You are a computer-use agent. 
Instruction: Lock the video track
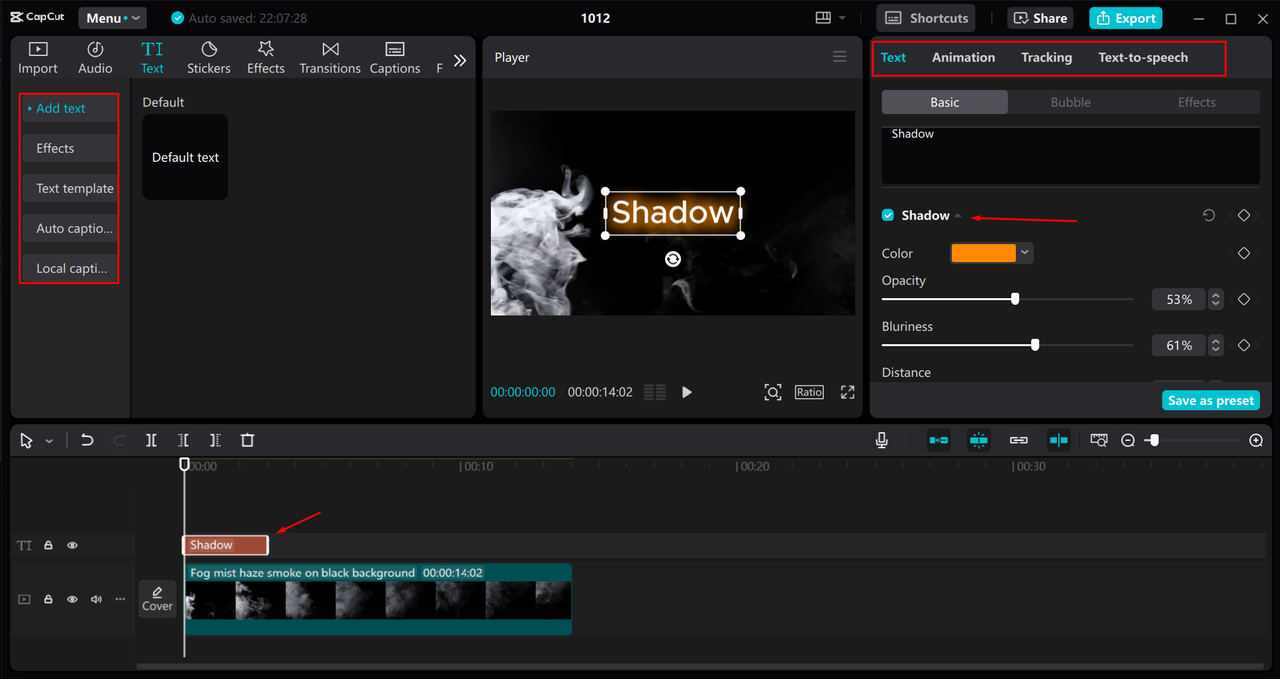[x=48, y=599]
